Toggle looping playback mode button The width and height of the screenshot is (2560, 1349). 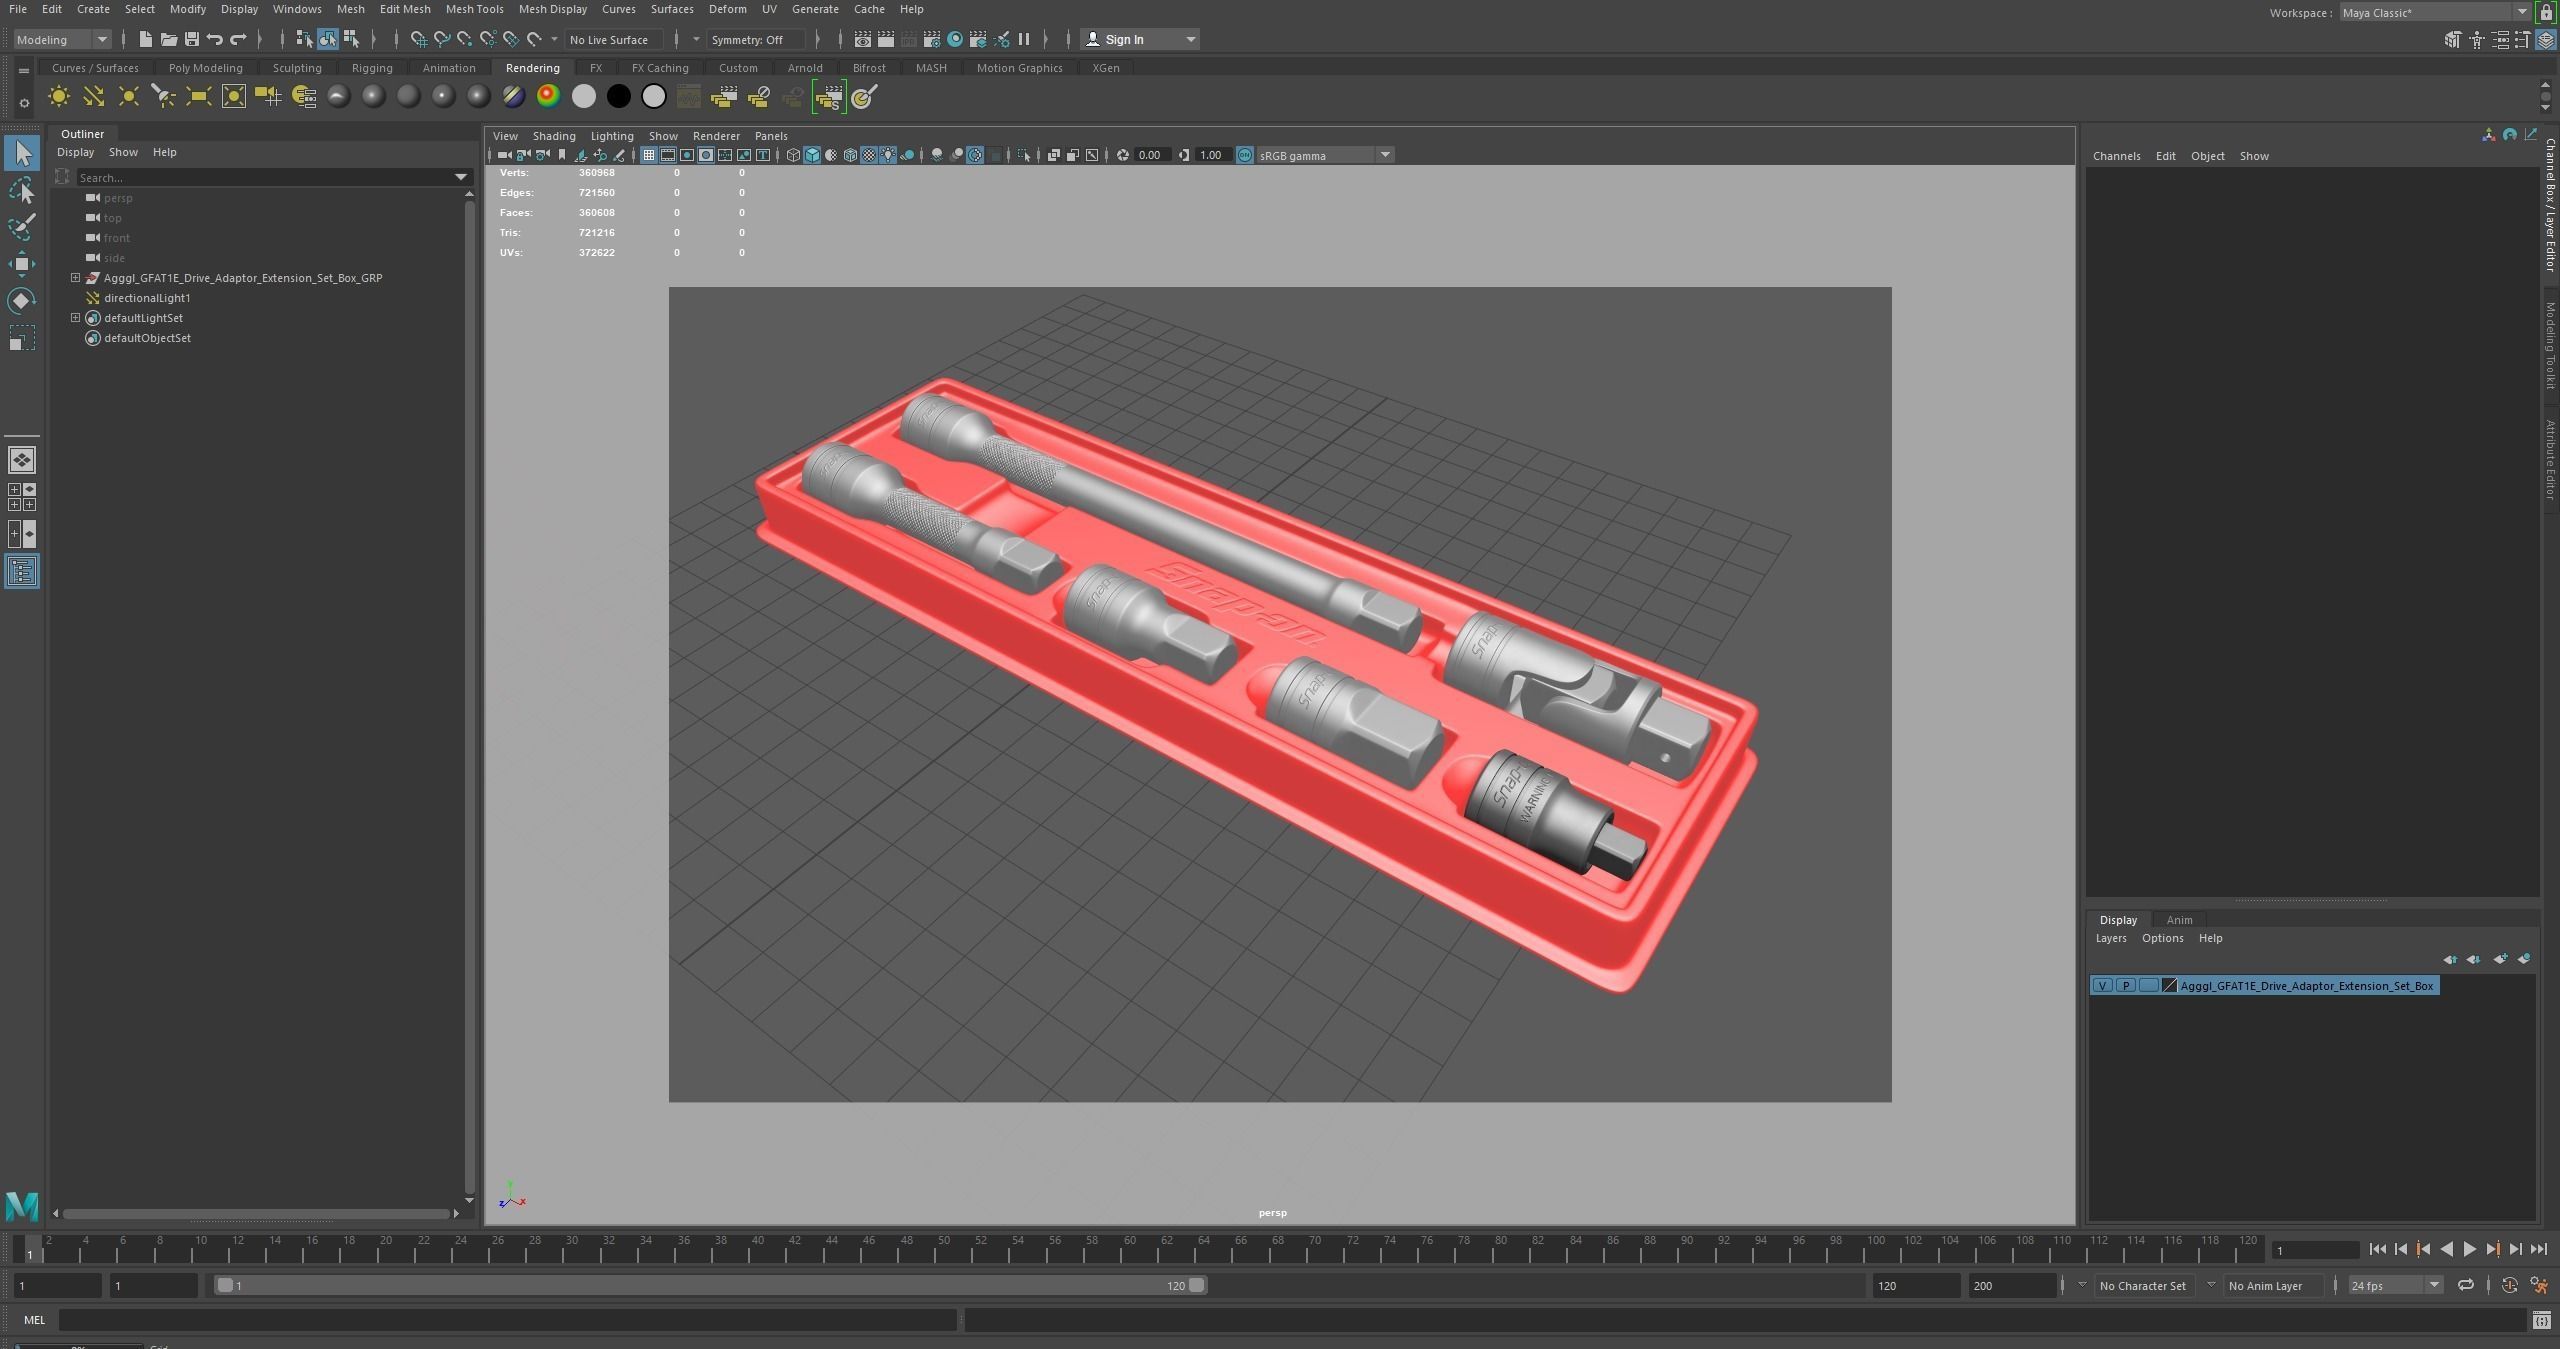(x=2465, y=1285)
